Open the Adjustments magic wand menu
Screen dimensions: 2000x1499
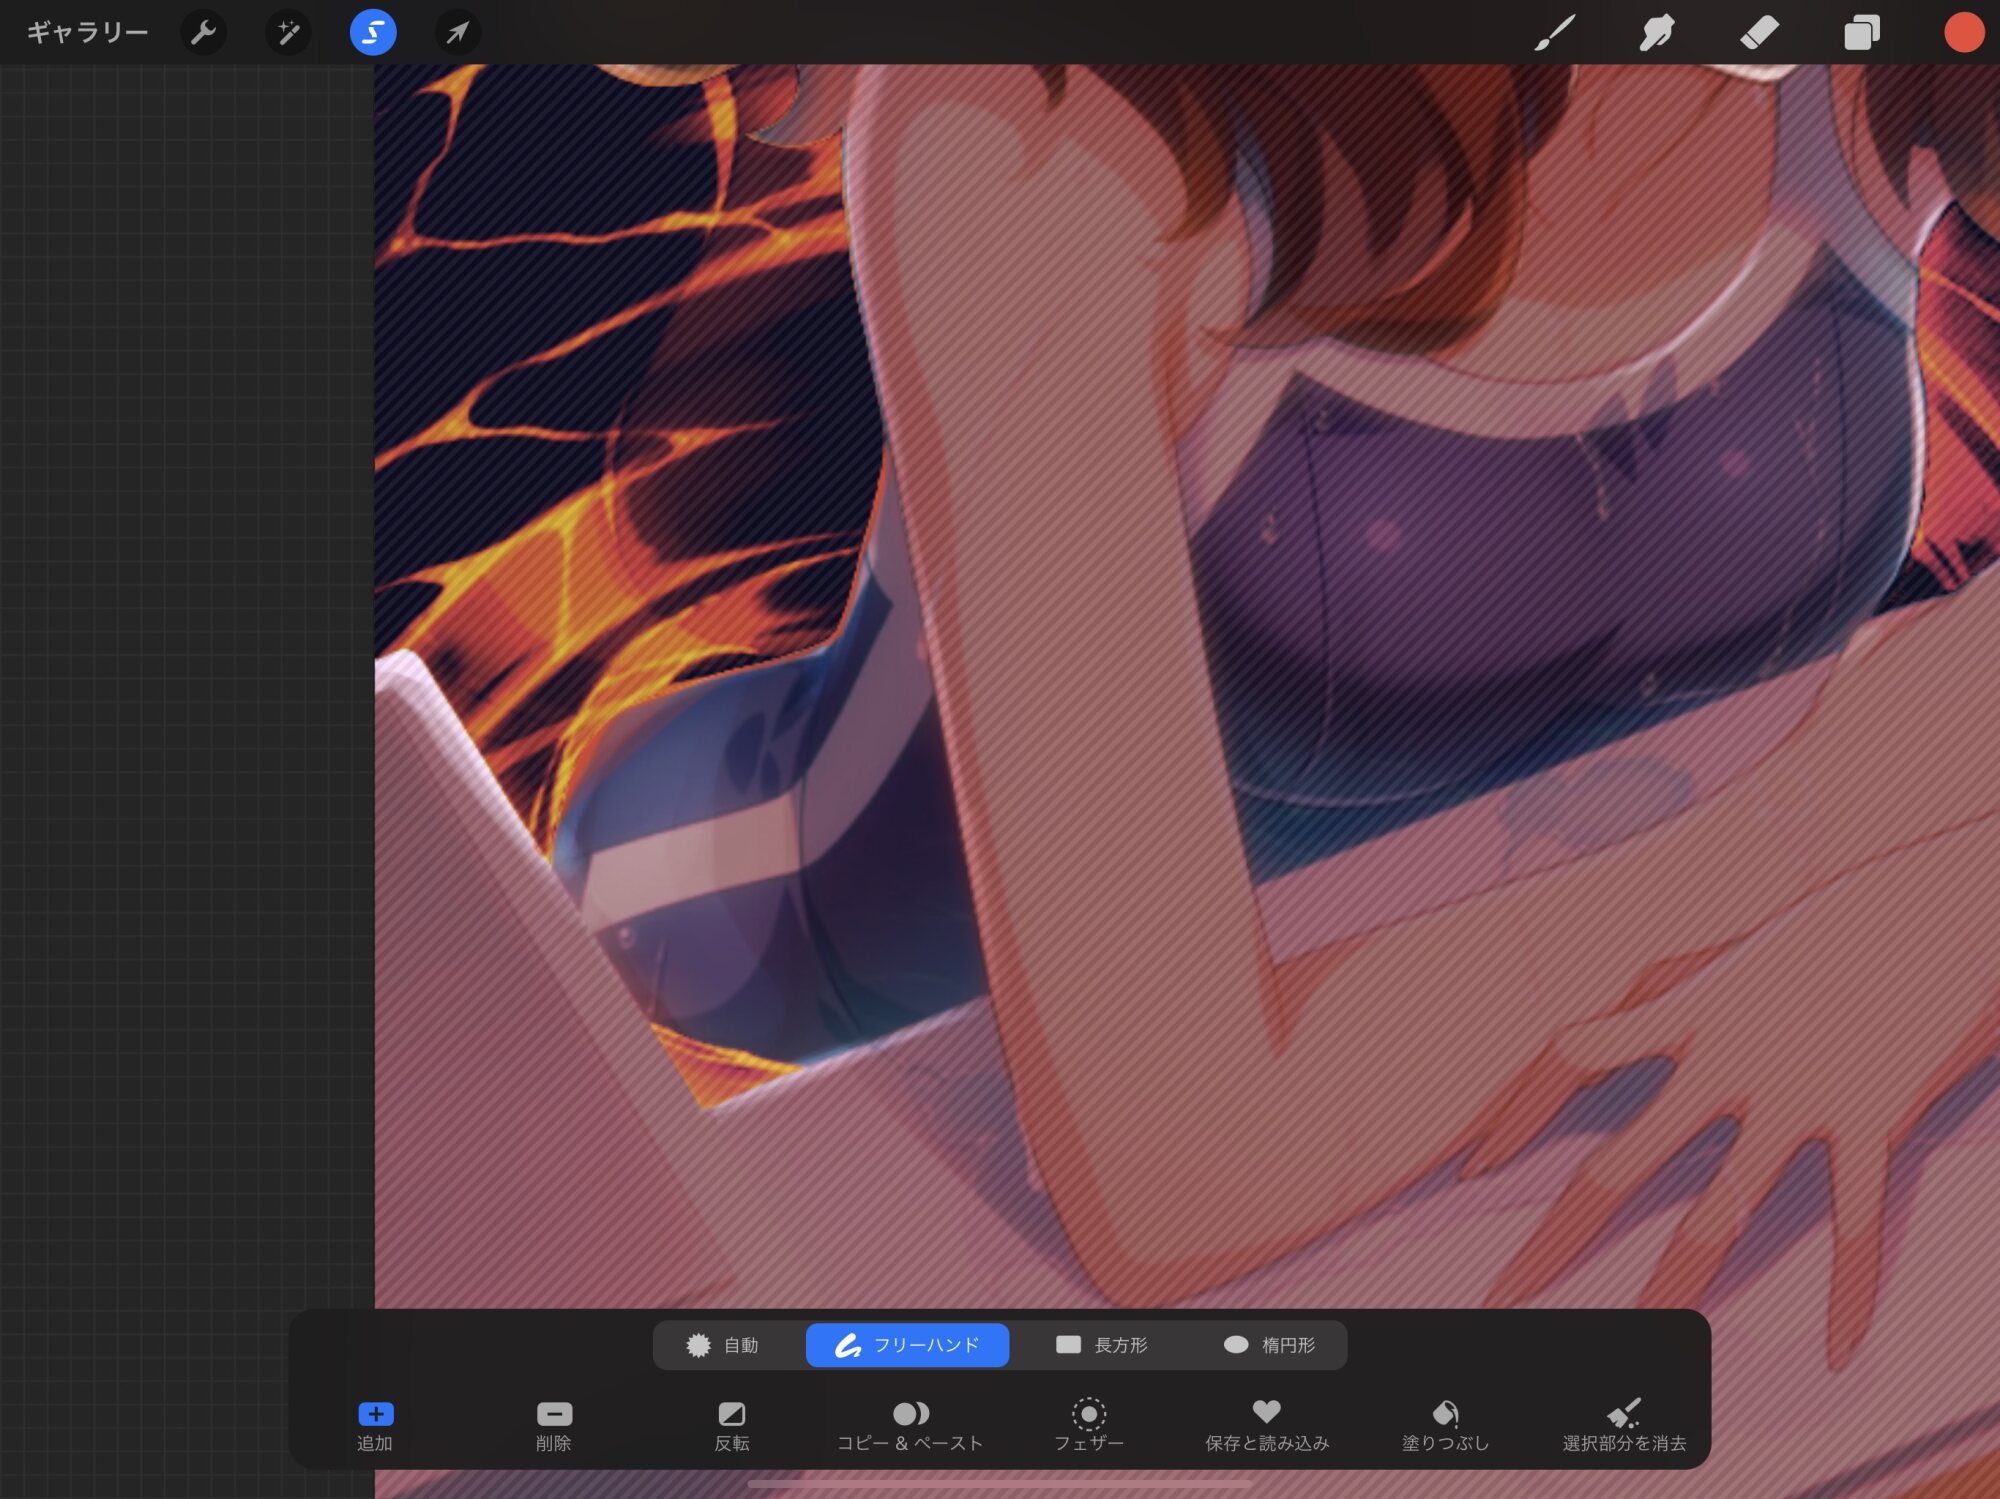[288, 33]
